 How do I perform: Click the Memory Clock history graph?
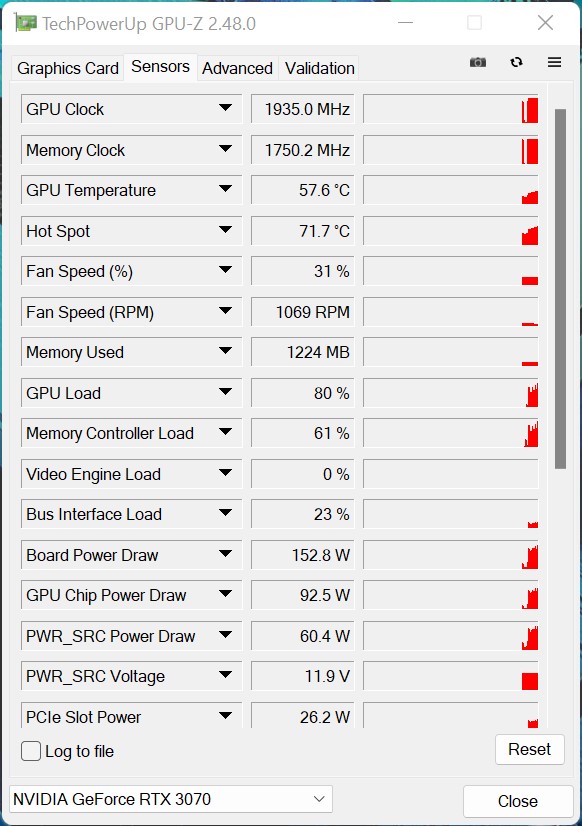tap(451, 150)
